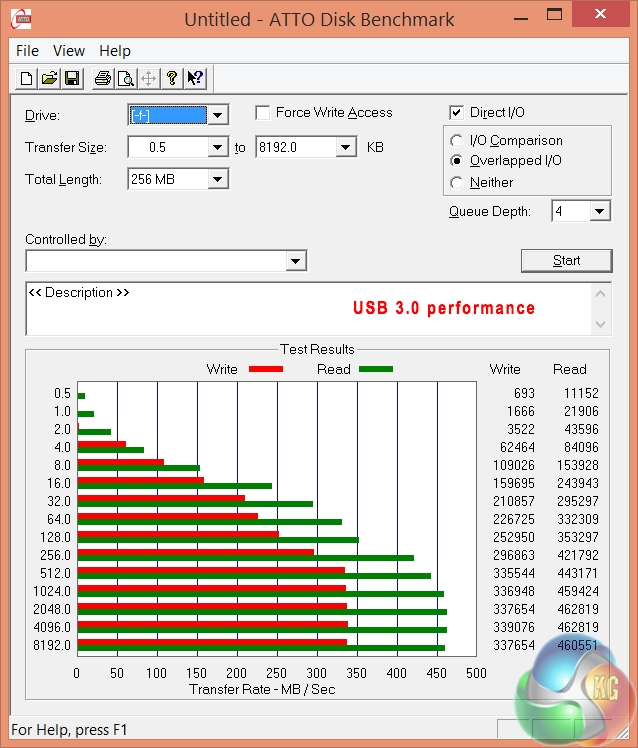This screenshot has height=748, width=638.
Task: Print the benchmark results
Action: coord(103,78)
